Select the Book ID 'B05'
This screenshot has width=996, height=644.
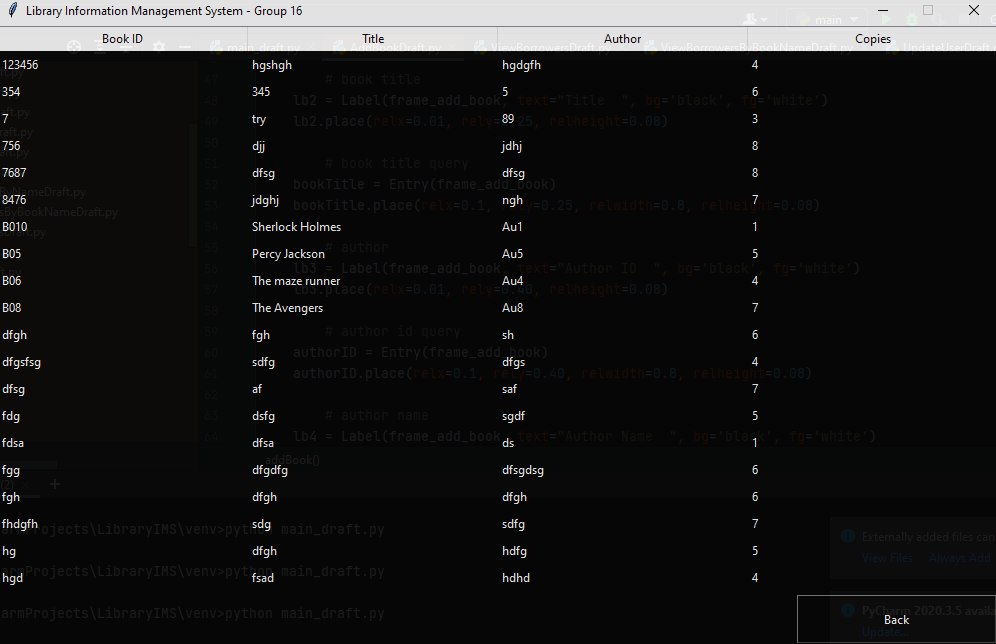click(x=11, y=254)
